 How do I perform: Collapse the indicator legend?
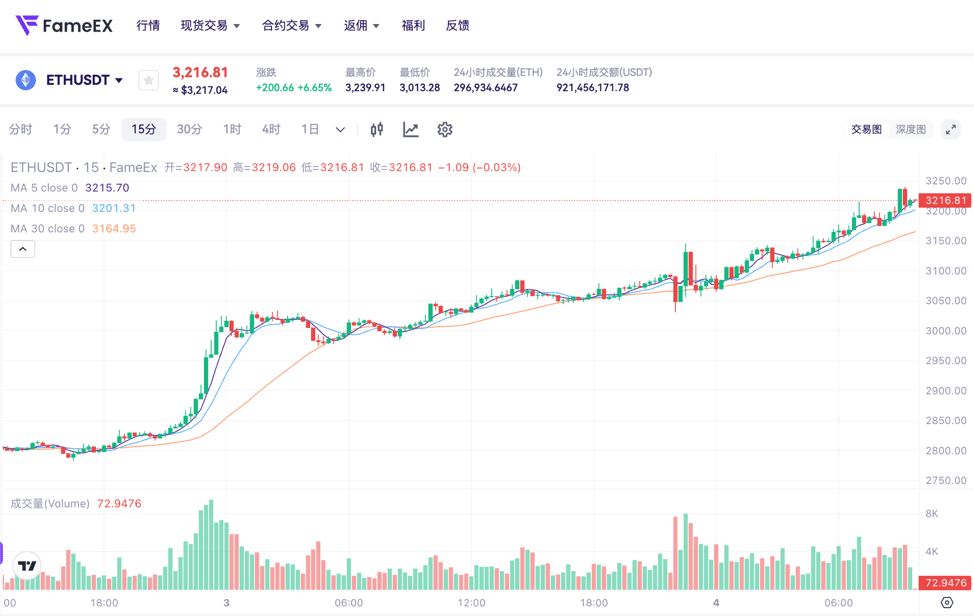(22, 249)
